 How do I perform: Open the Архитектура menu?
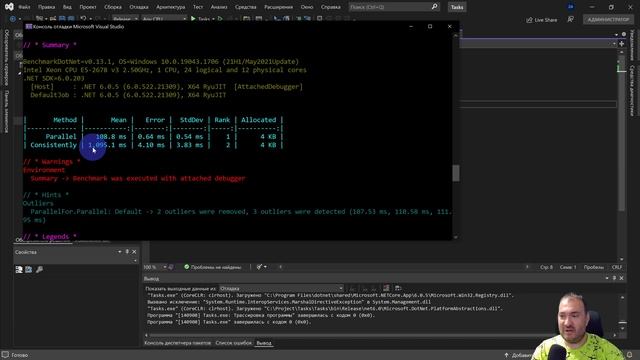pos(171,7)
